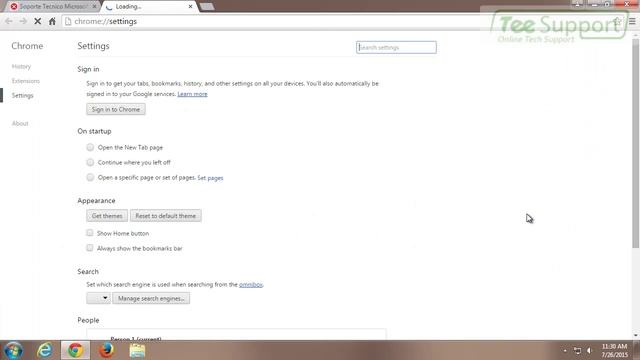Click the Sign in to Chrome button
This screenshot has height=360, width=640.
116,109
